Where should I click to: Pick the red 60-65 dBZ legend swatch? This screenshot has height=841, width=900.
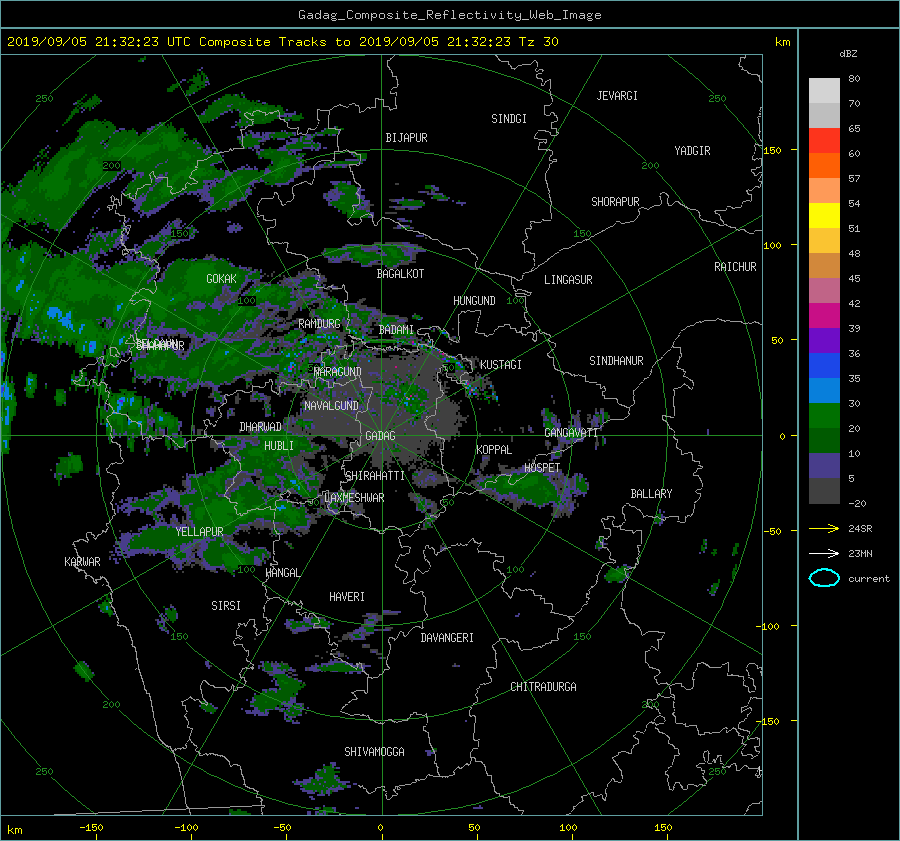(824, 141)
